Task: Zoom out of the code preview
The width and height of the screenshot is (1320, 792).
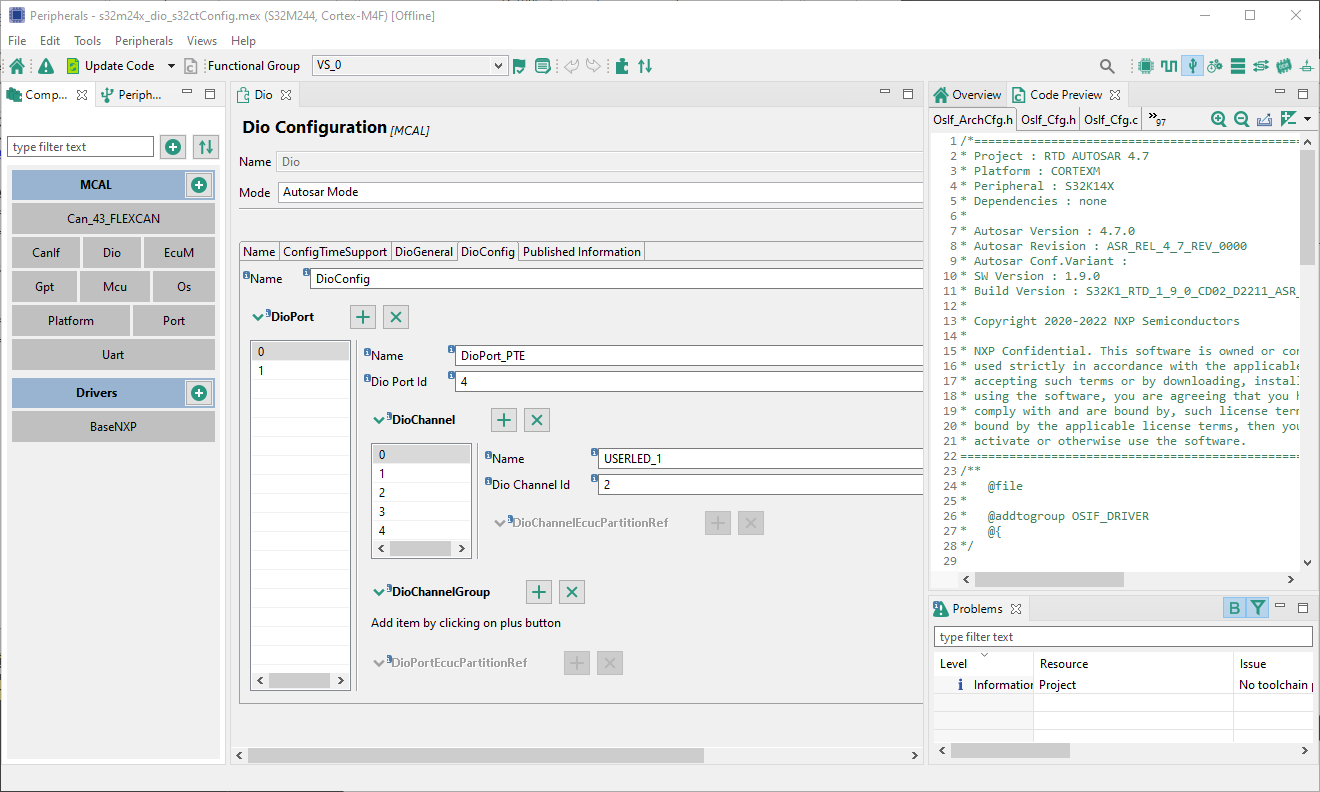Action: (x=1241, y=118)
